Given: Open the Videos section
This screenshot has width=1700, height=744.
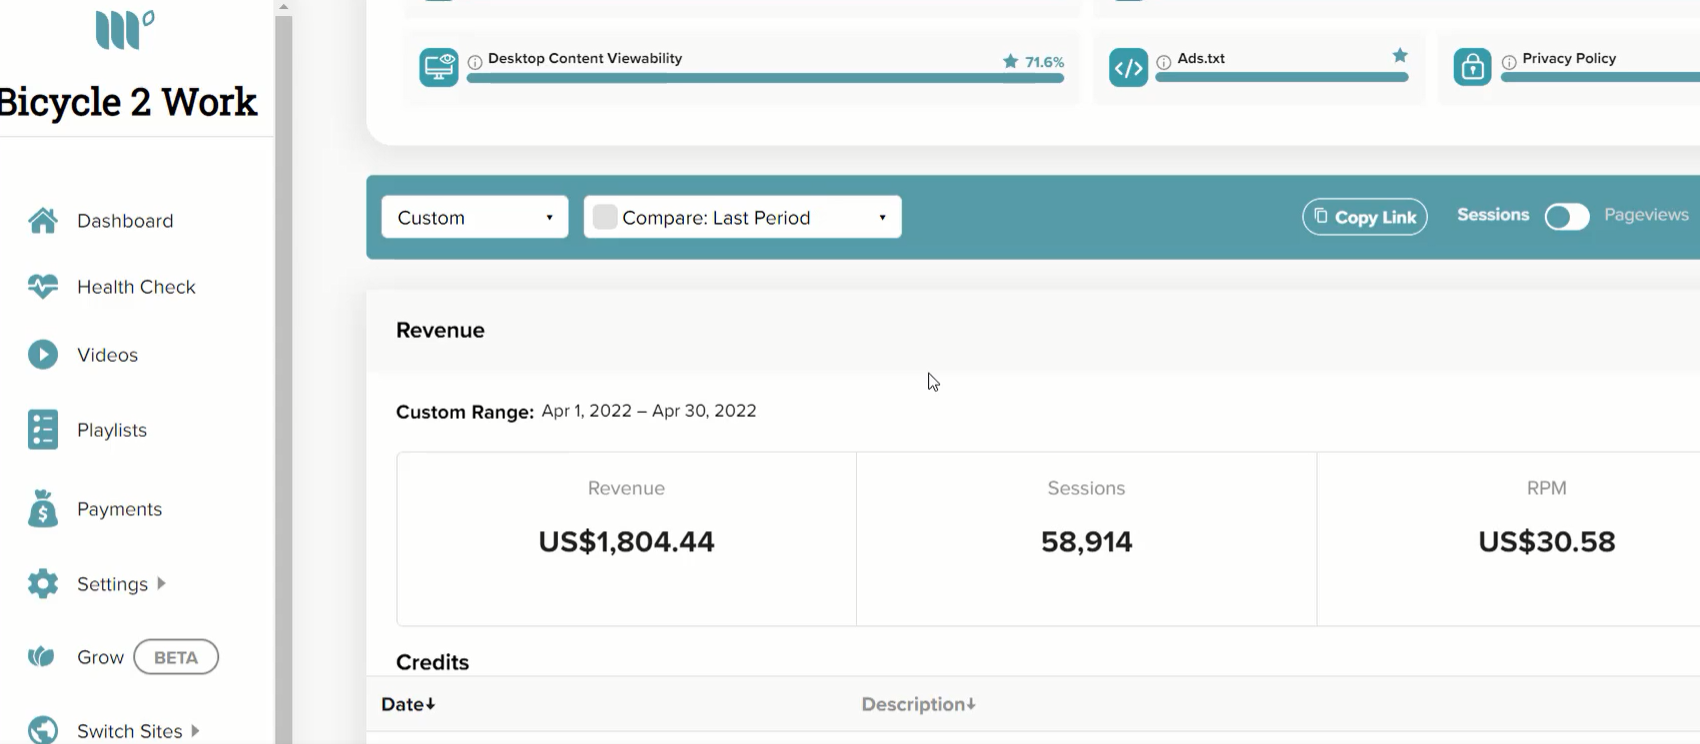Looking at the screenshot, I should click(x=107, y=355).
